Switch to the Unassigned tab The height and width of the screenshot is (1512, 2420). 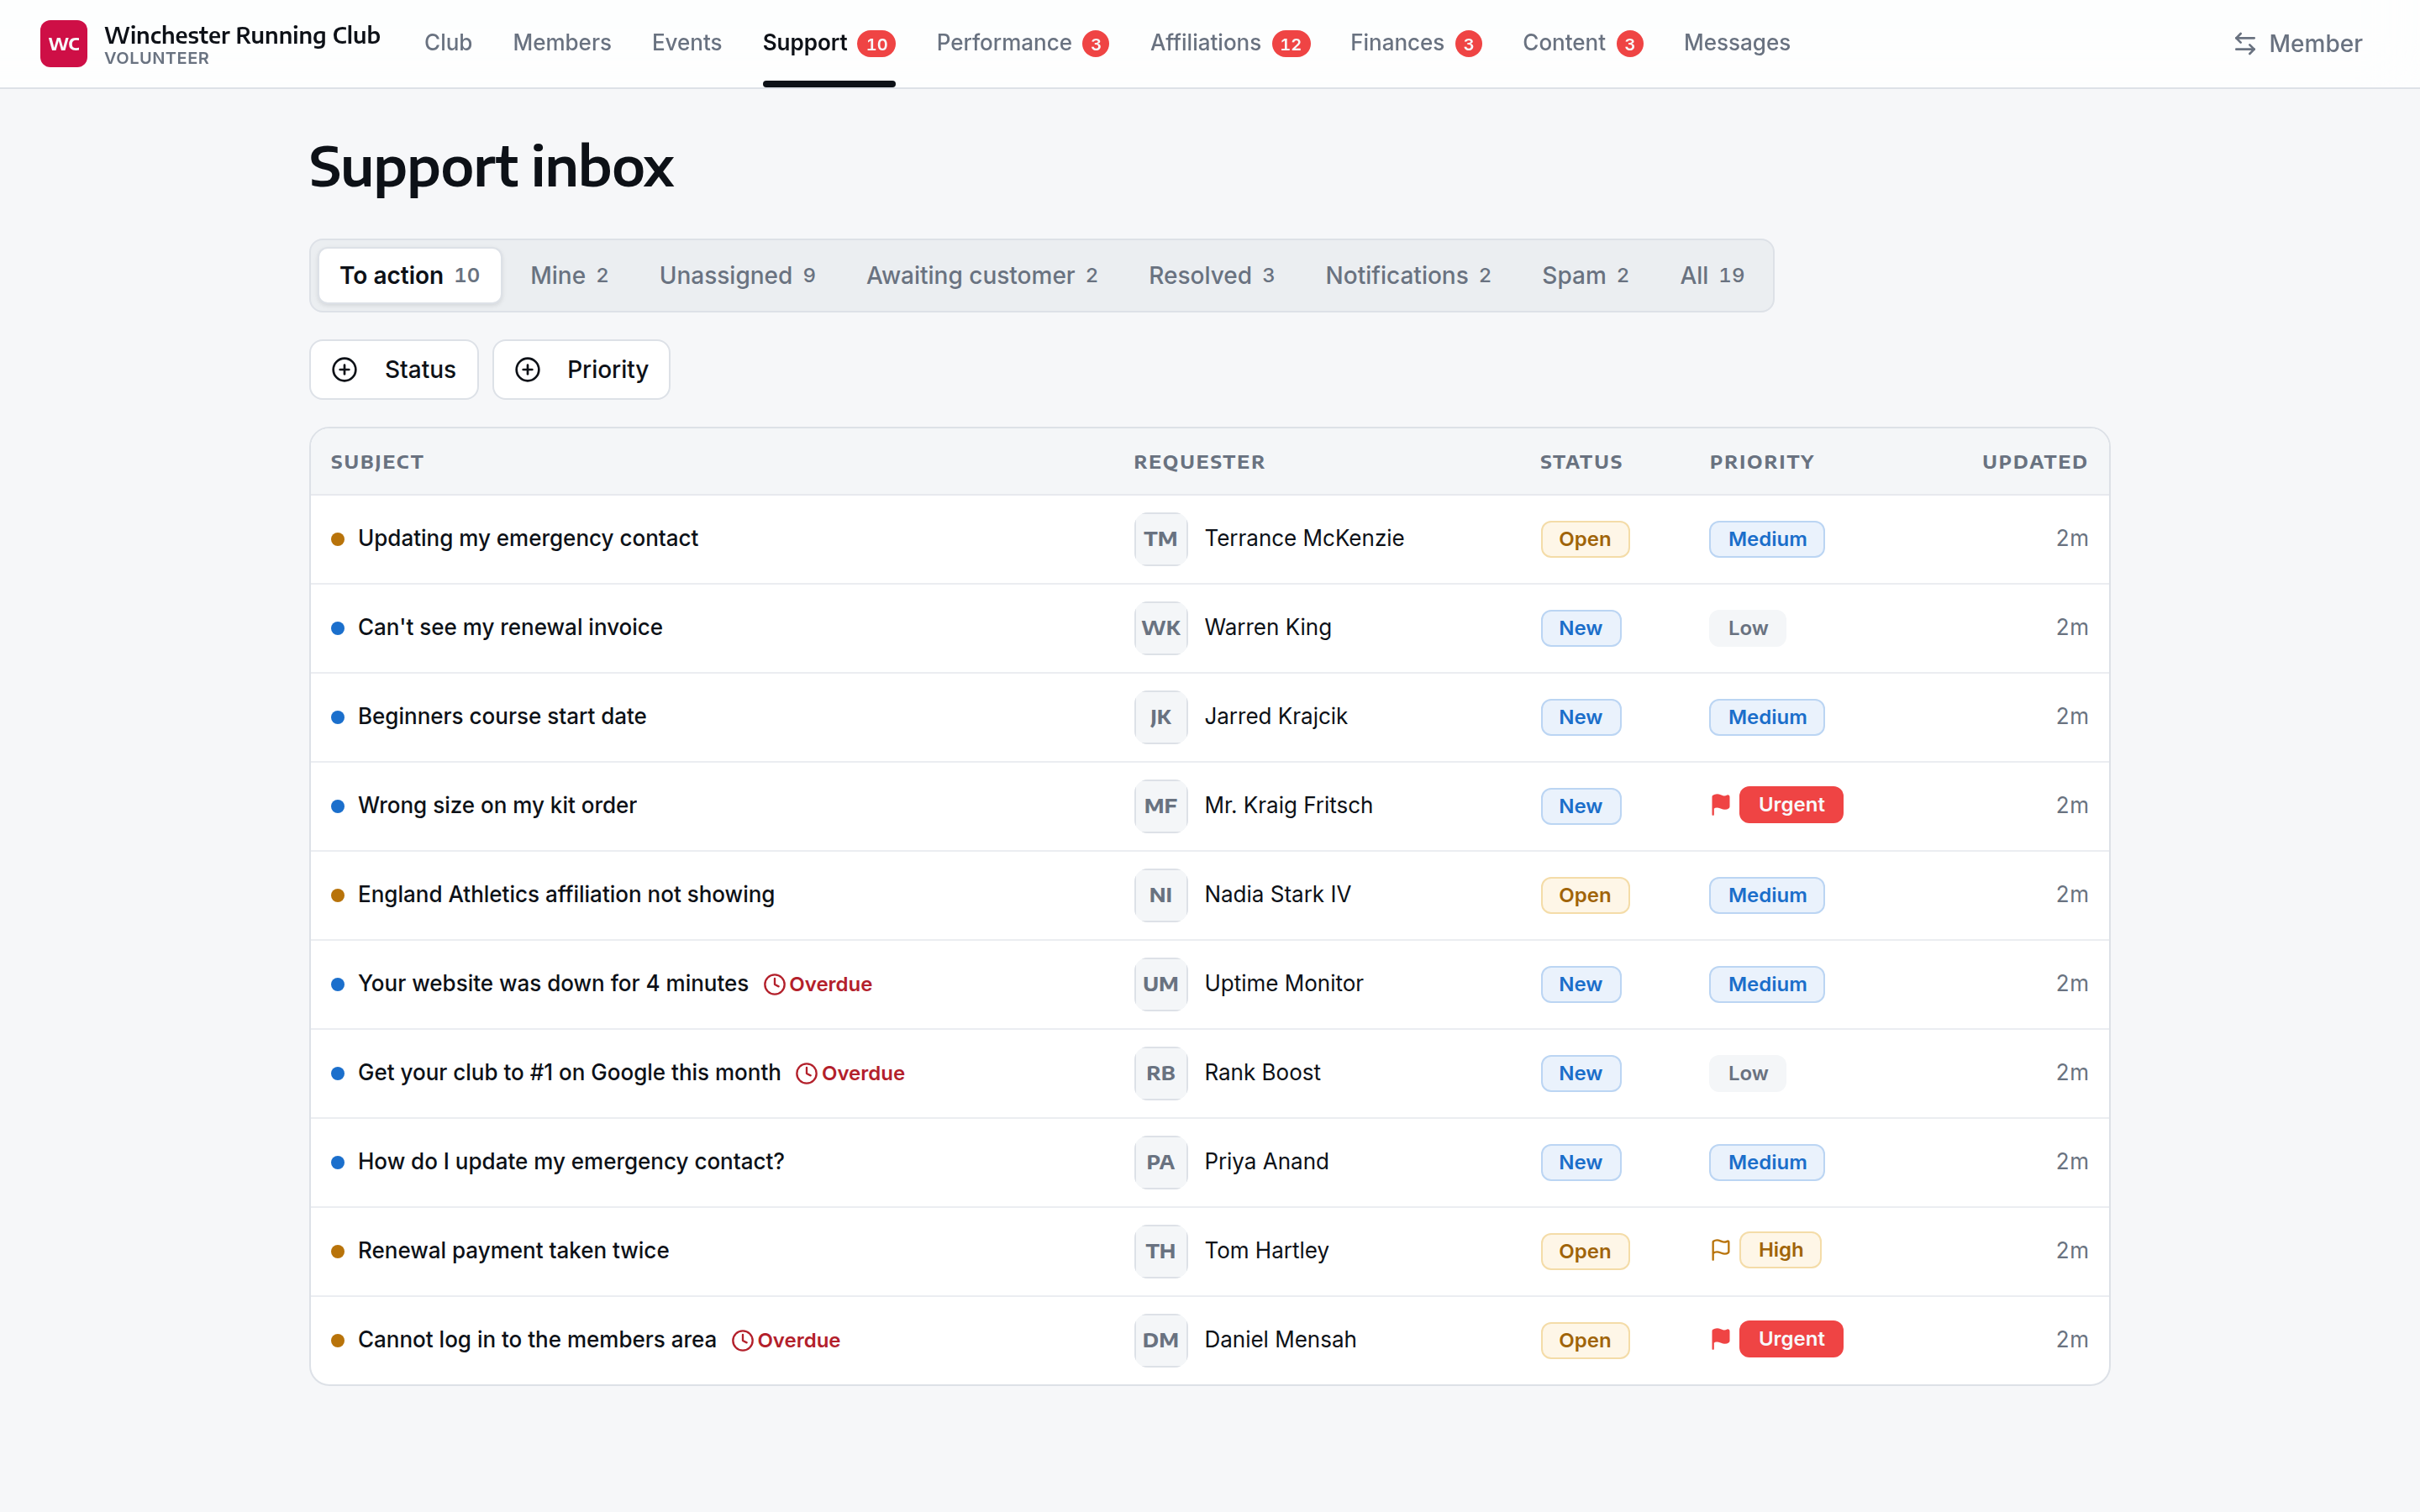pyautogui.click(x=737, y=275)
